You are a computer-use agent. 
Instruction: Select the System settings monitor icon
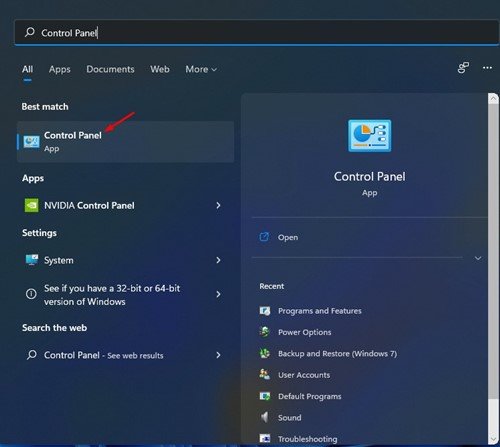click(x=32, y=260)
